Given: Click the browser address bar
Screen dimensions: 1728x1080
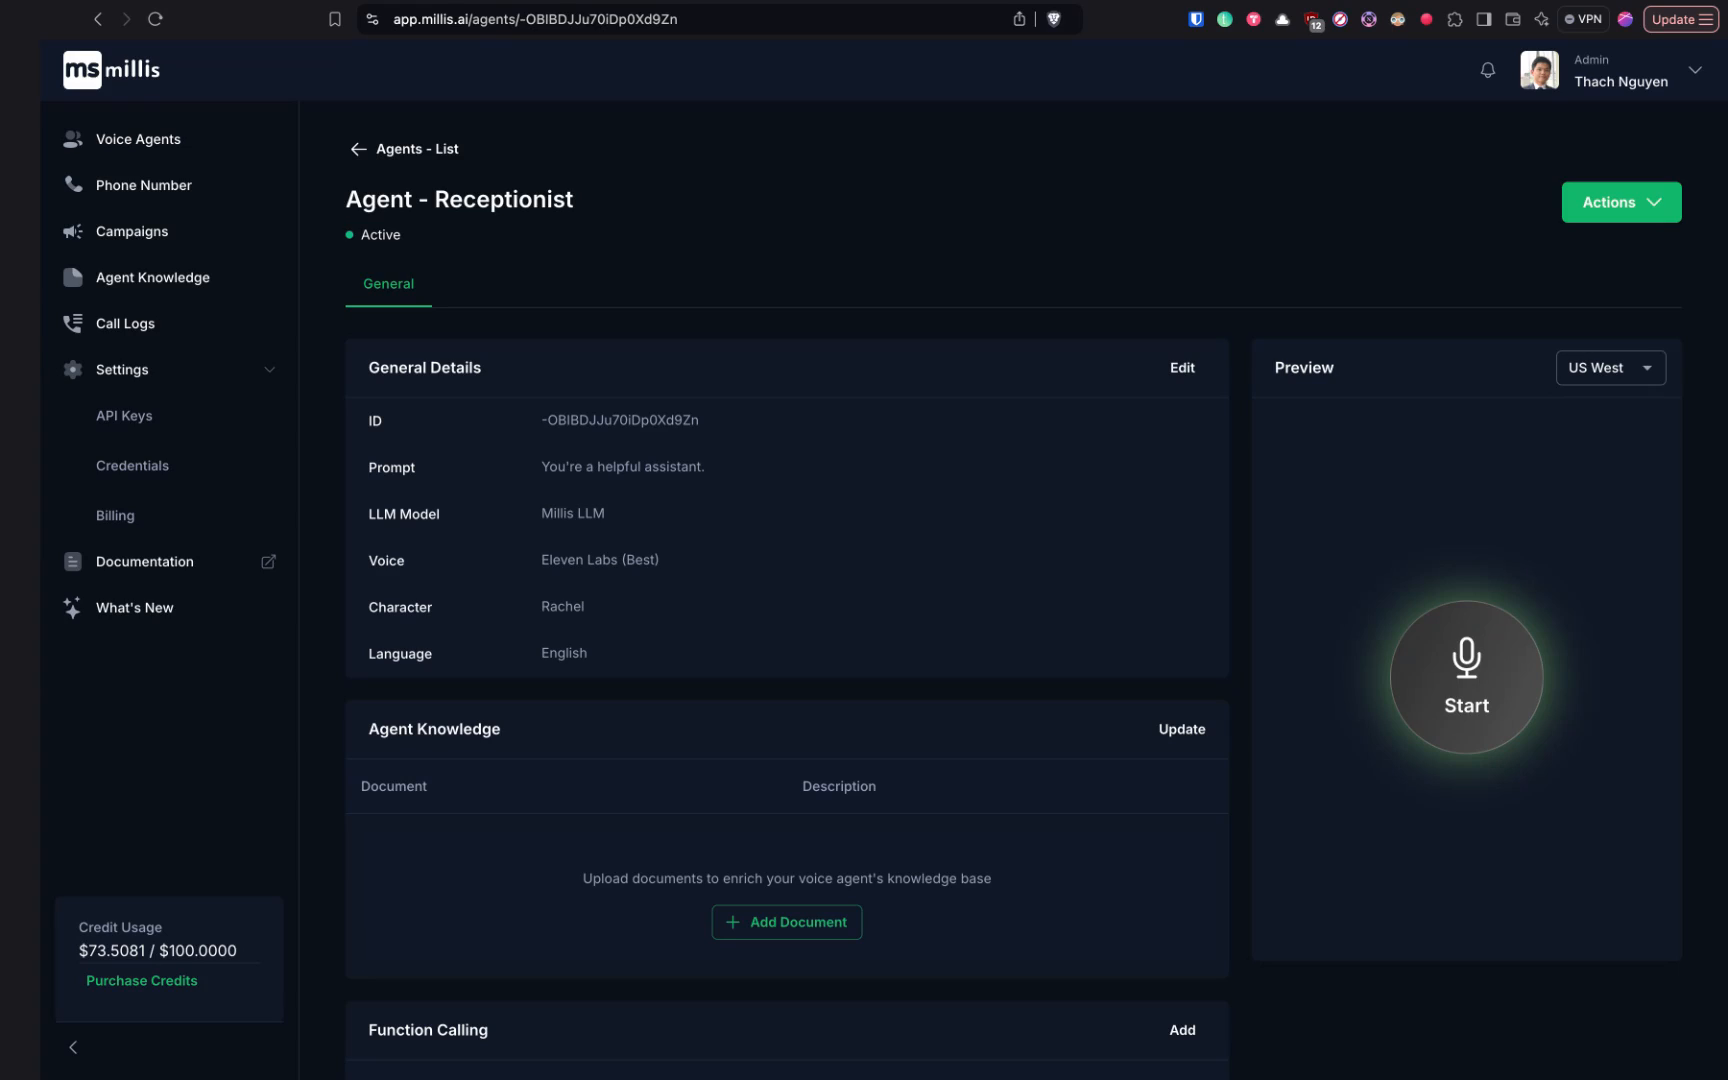Looking at the screenshot, I should click(x=700, y=18).
